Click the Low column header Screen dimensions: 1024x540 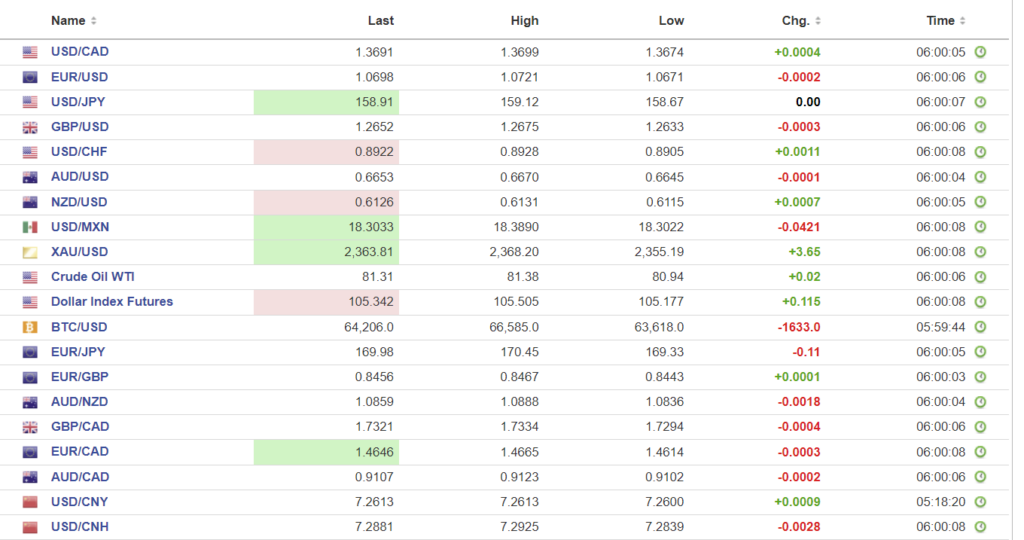point(671,20)
